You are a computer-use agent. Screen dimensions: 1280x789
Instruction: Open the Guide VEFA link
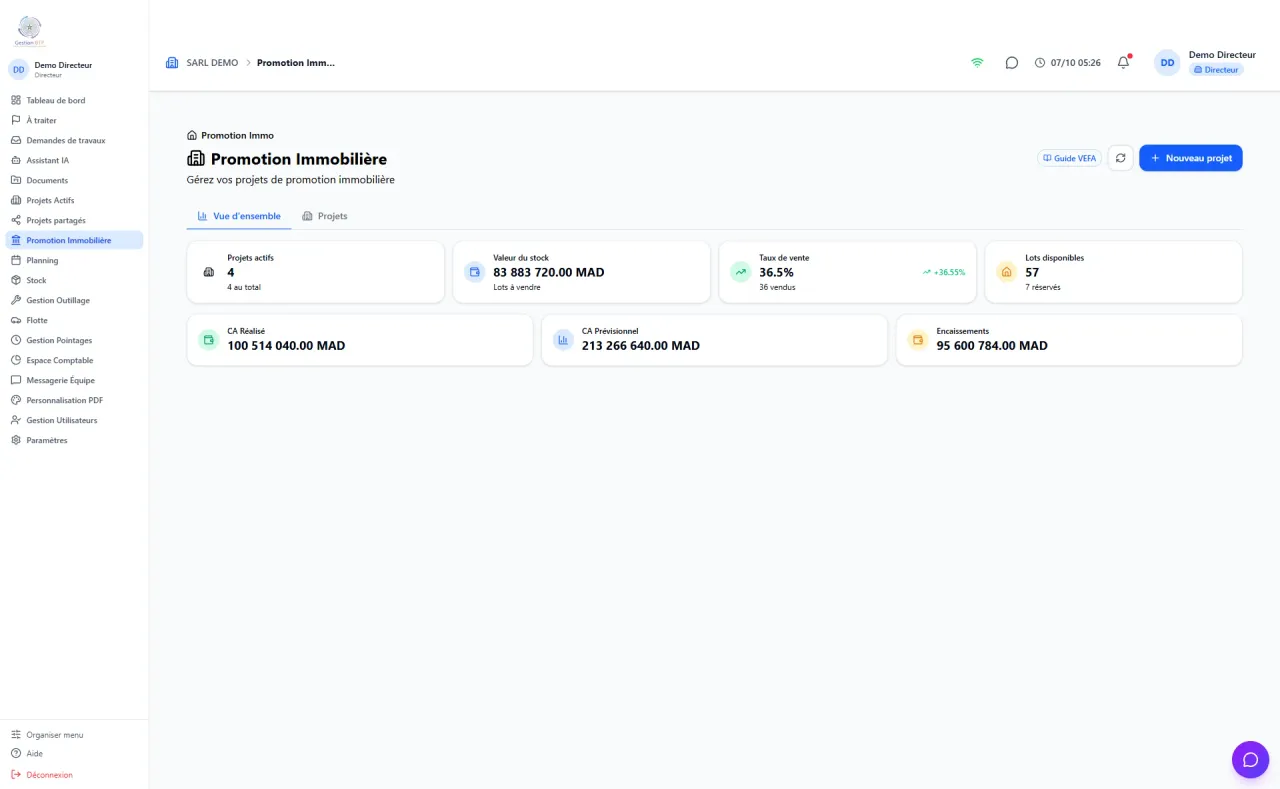pyautogui.click(x=1069, y=158)
